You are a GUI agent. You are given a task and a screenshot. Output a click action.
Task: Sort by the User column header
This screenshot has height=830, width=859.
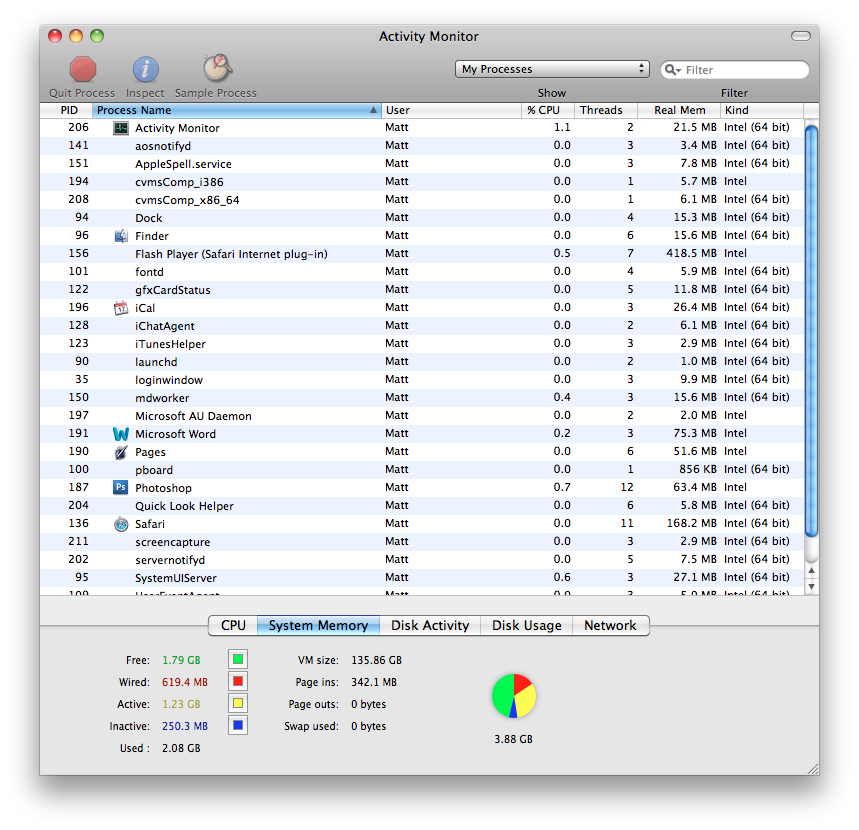pos(451,110)
